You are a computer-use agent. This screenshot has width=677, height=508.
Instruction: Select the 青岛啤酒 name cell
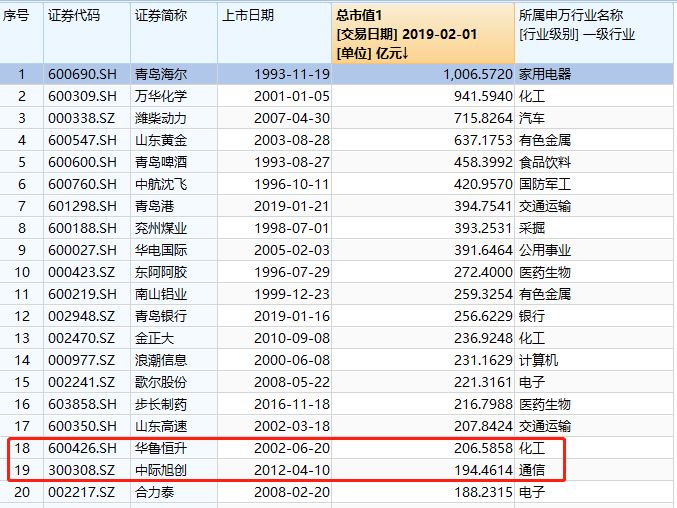click(x=174, y=162)
